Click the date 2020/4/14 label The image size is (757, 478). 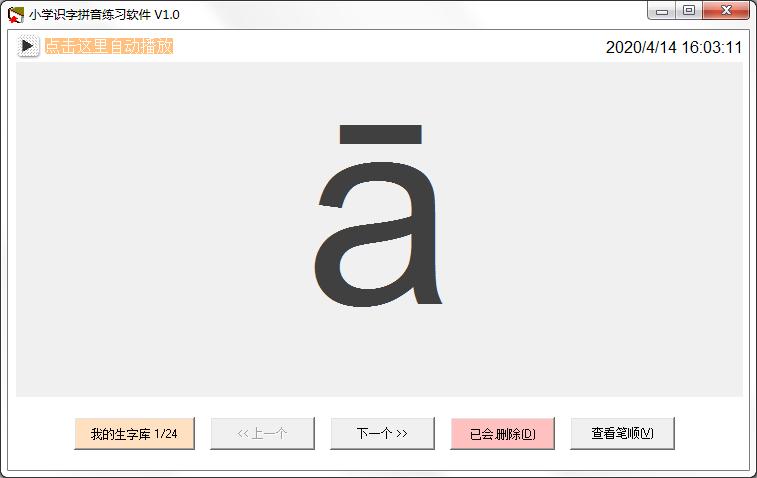[x=641, y=47]
